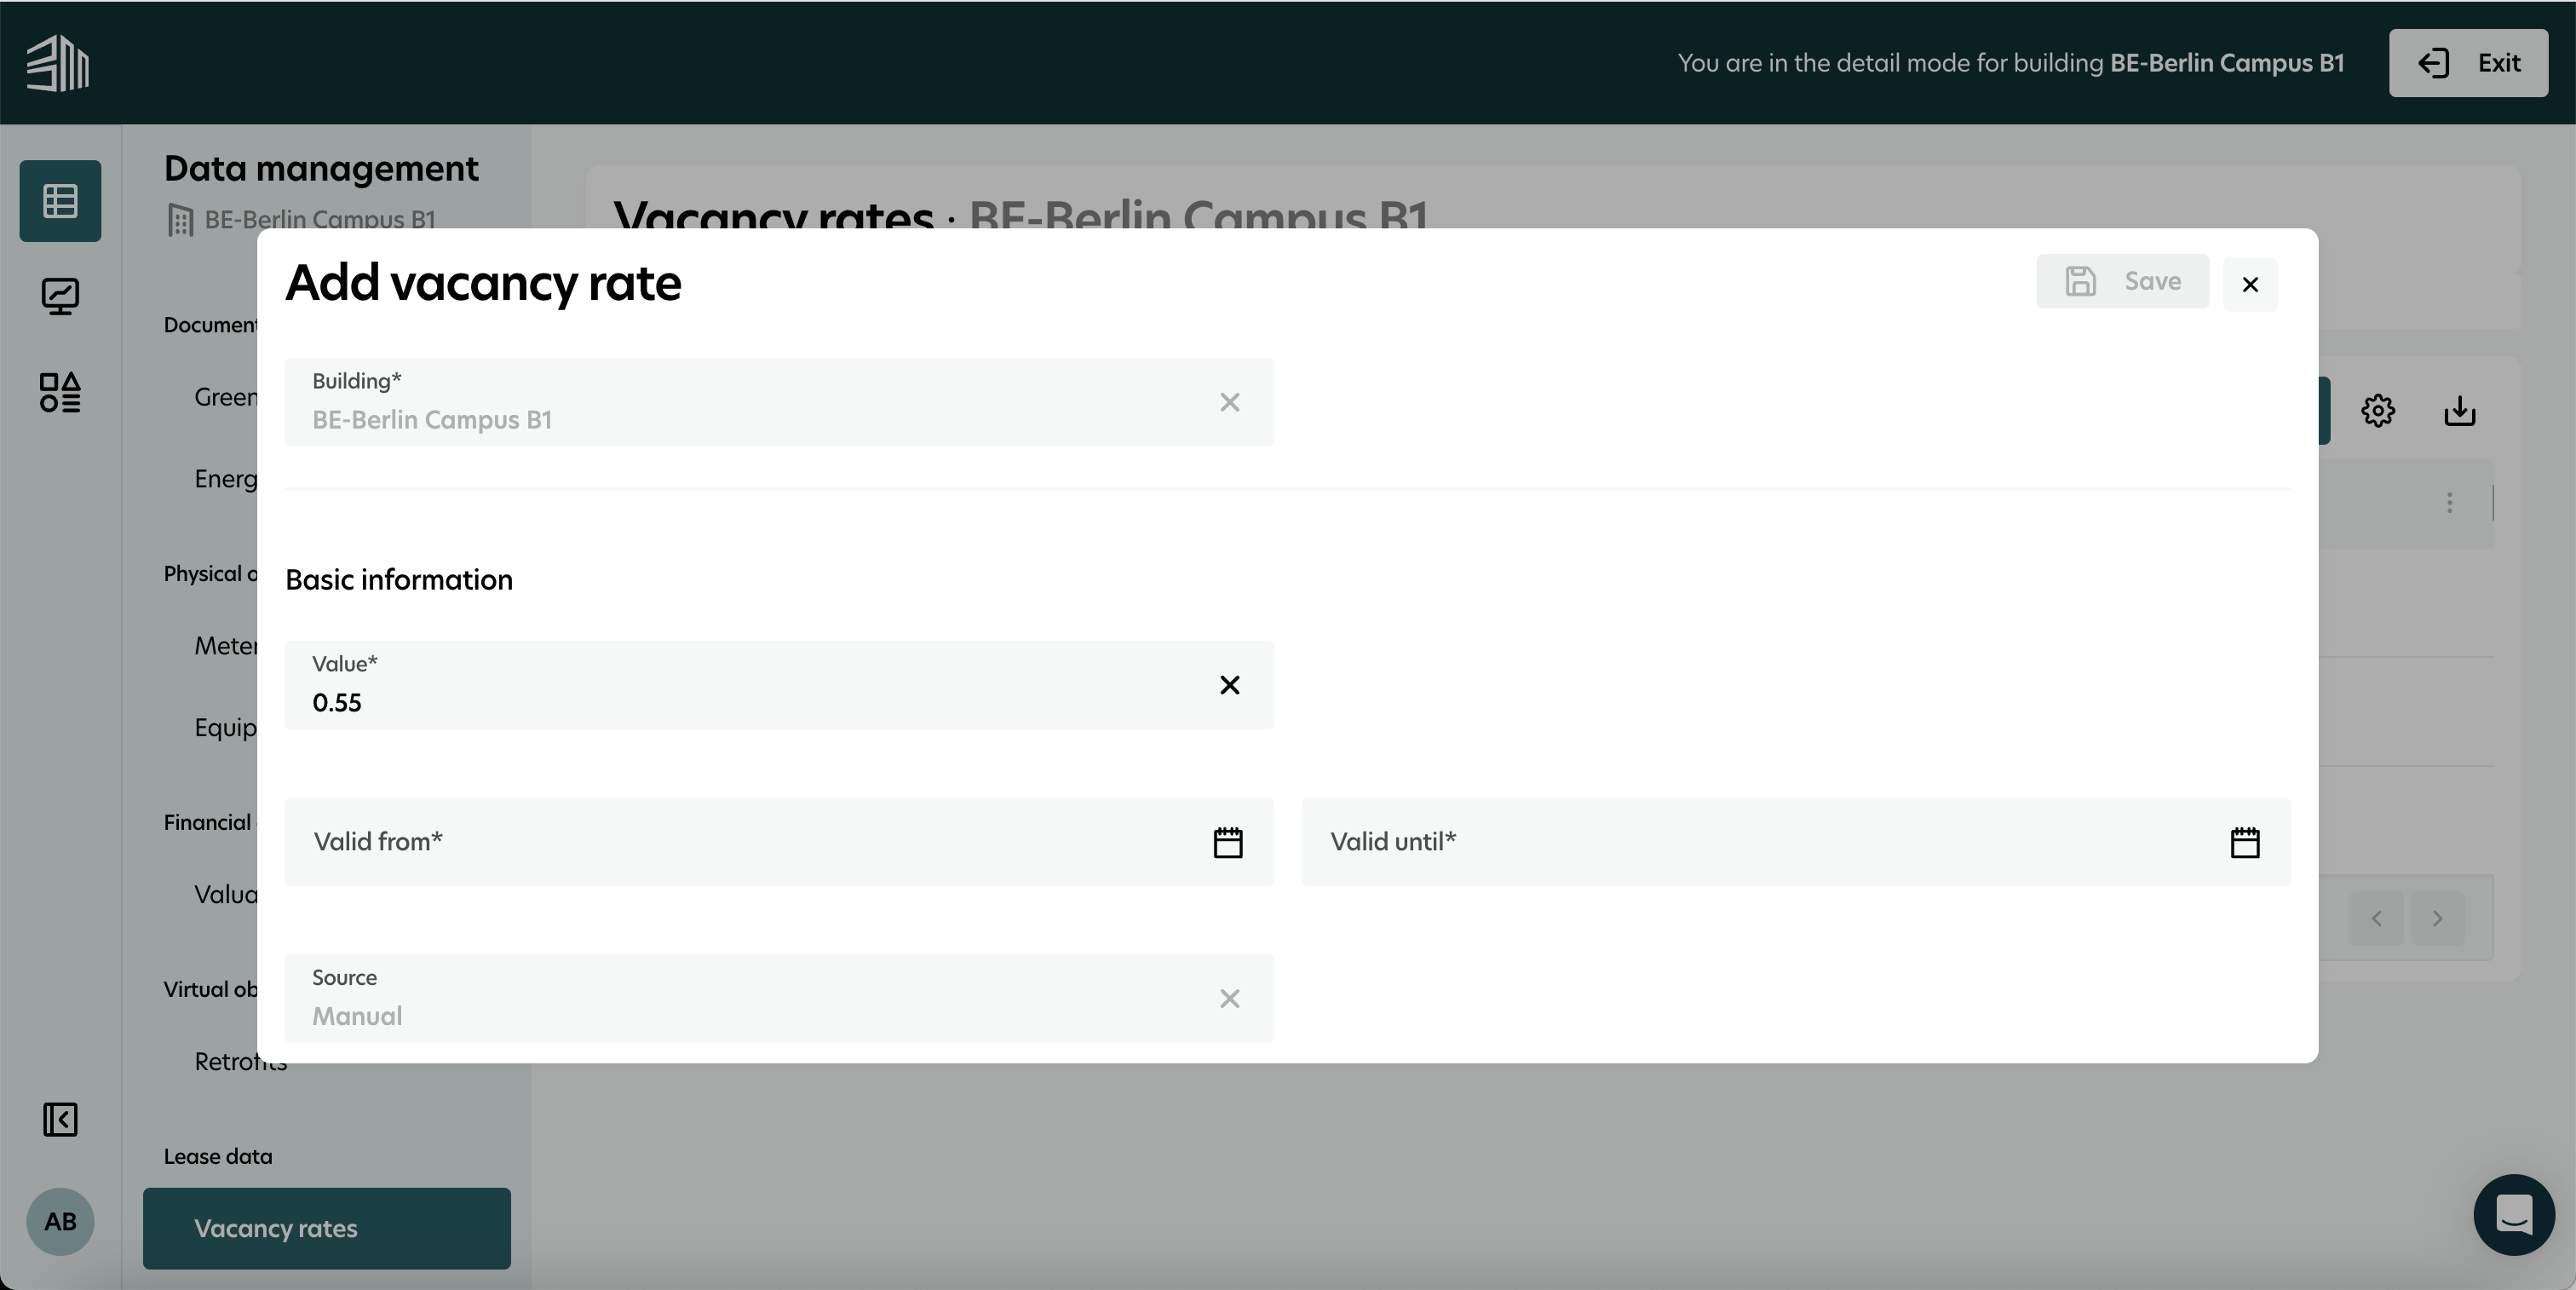The height and width of the screenshot is (1290, 2576).
Task: Open the Valid until date picker
Action: point(2244,841)
